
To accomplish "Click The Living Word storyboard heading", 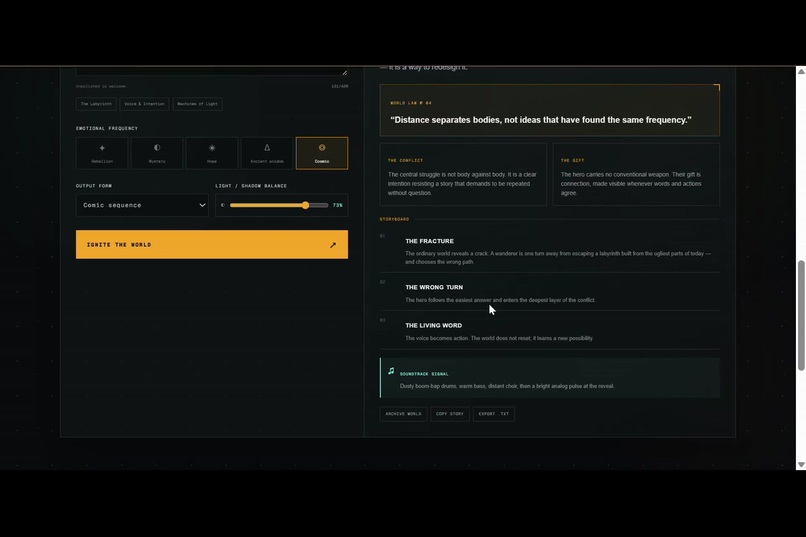I will click(433, 325).
